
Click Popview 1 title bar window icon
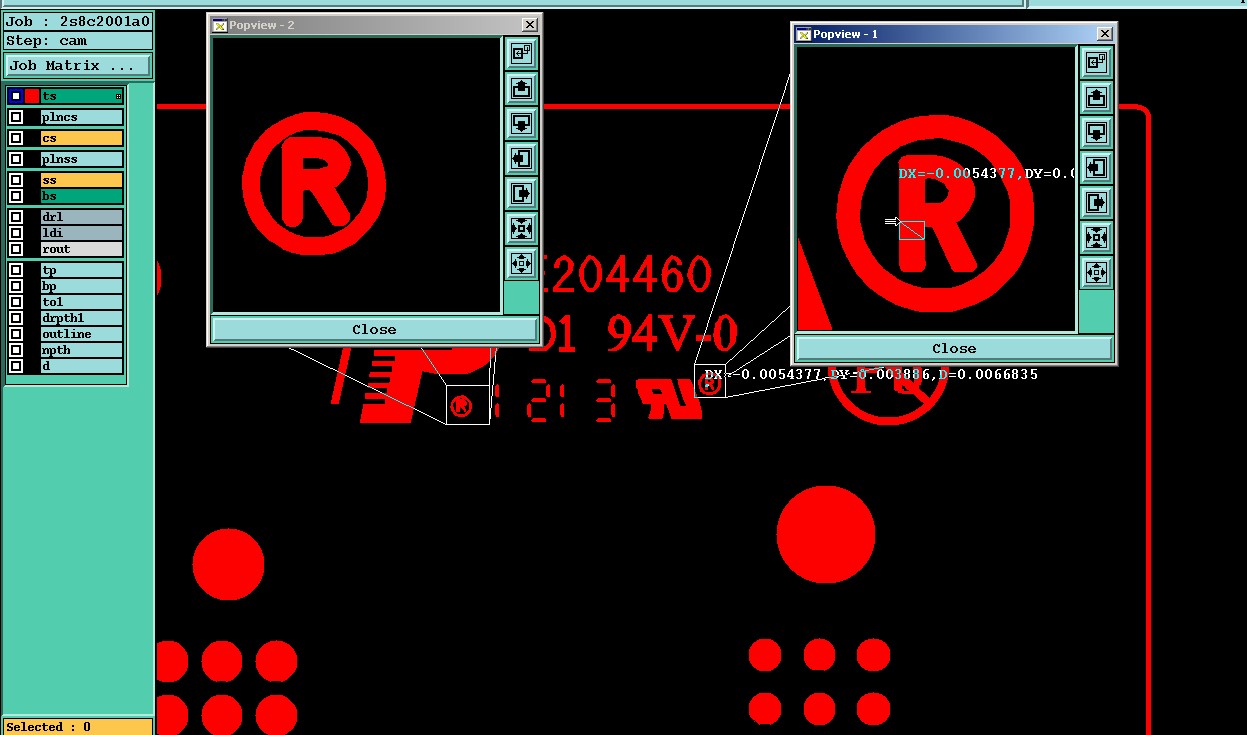[804, 34]
